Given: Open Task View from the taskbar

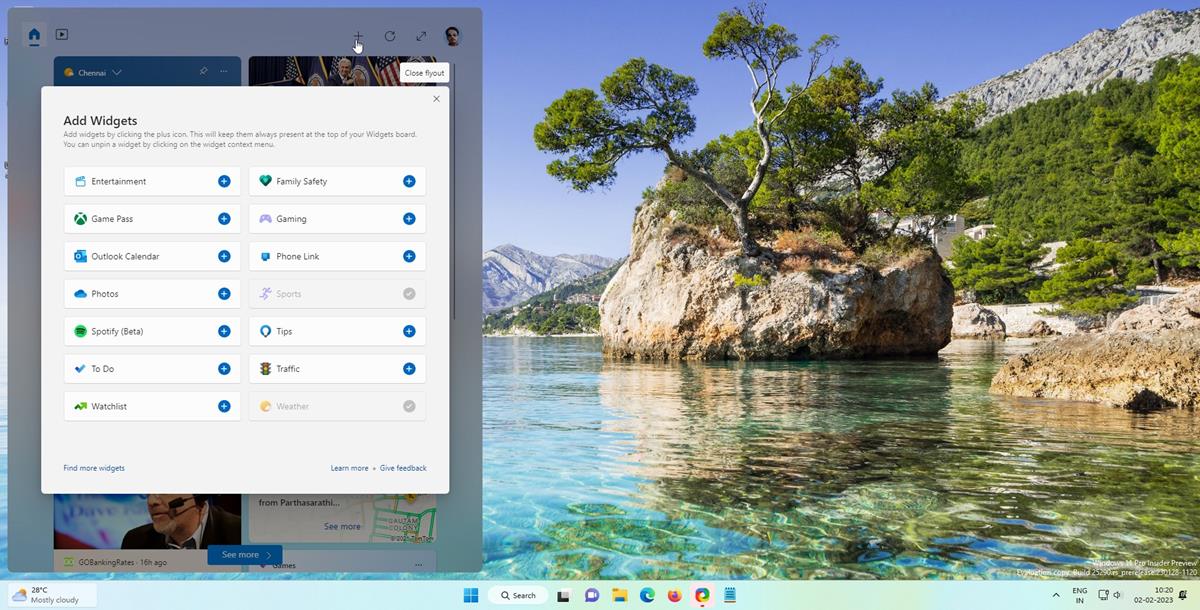Looking at the screenshot, I should [x=563, y=595].
